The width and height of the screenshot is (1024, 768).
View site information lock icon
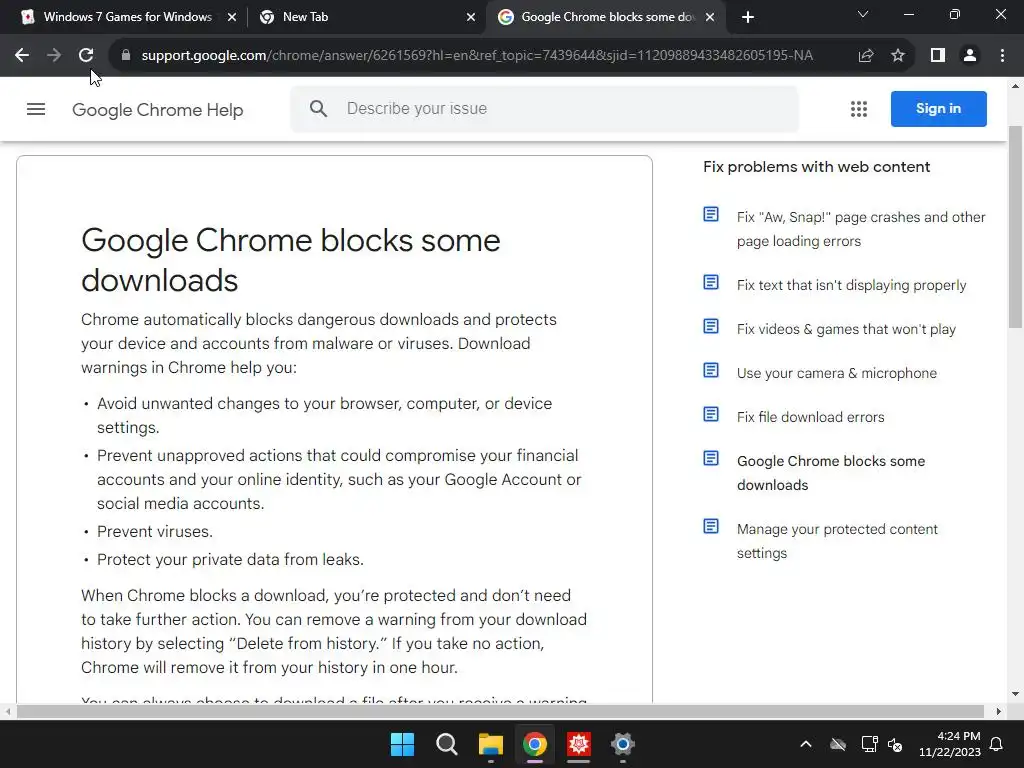pyautogui.click(x=126, y=56)
